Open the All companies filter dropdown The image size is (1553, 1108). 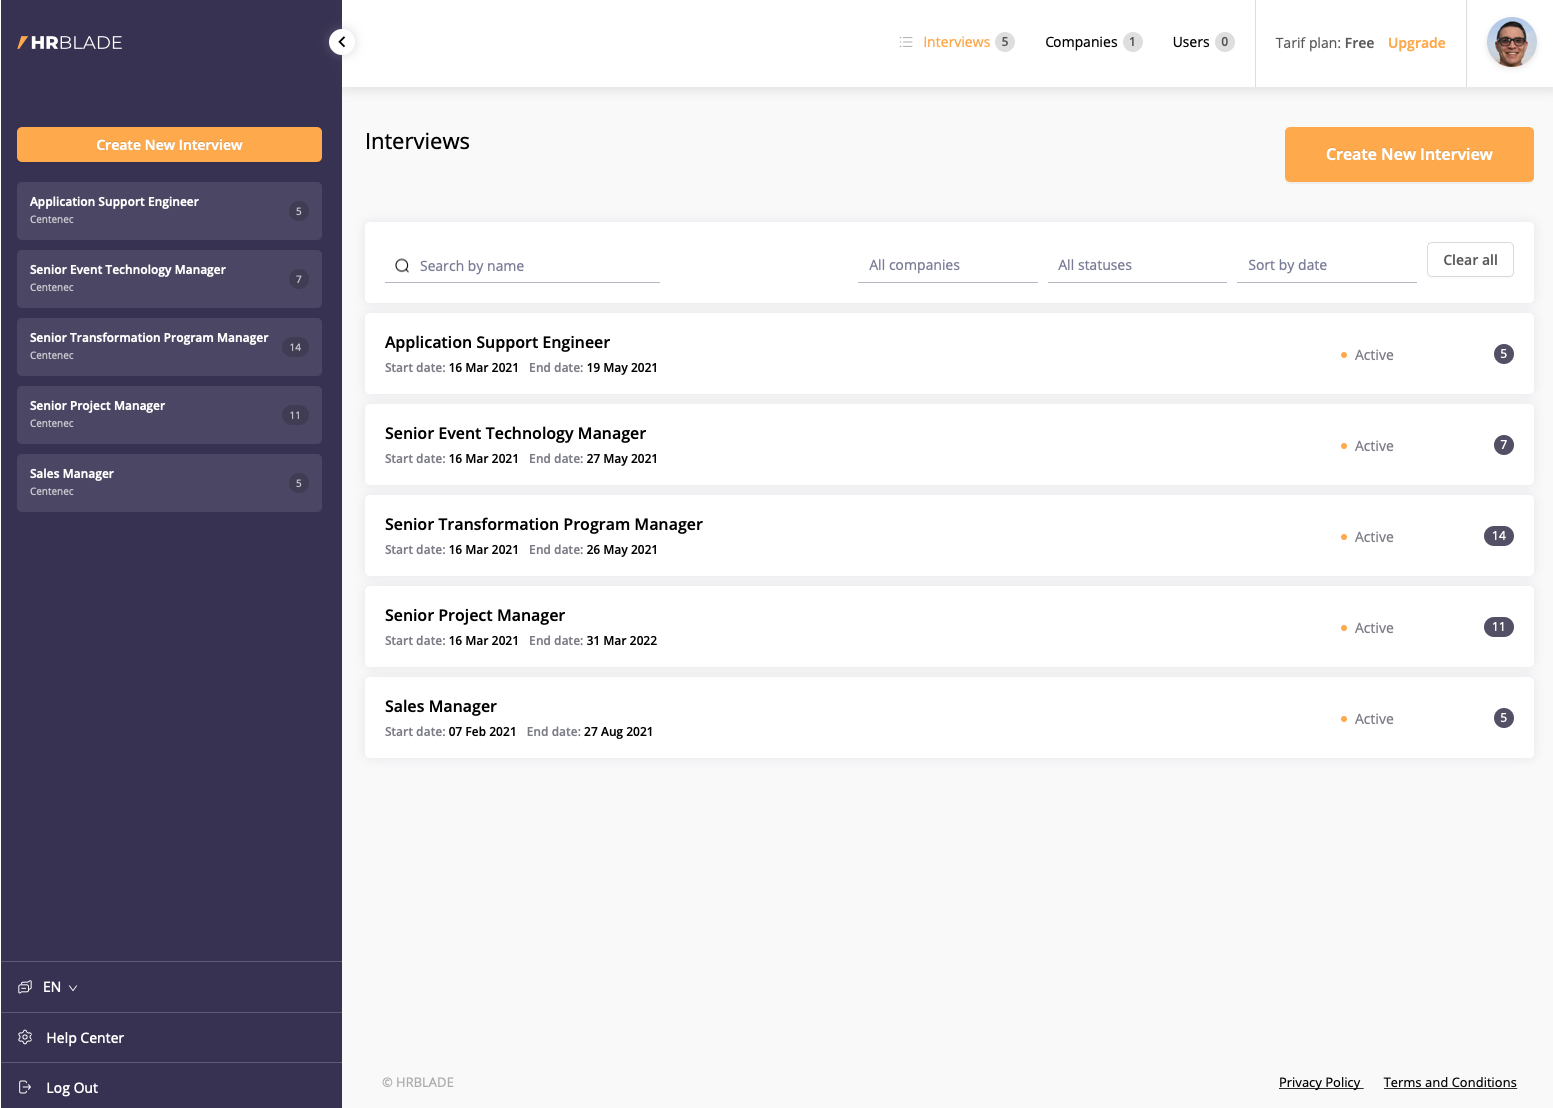[x=946, y=265]
